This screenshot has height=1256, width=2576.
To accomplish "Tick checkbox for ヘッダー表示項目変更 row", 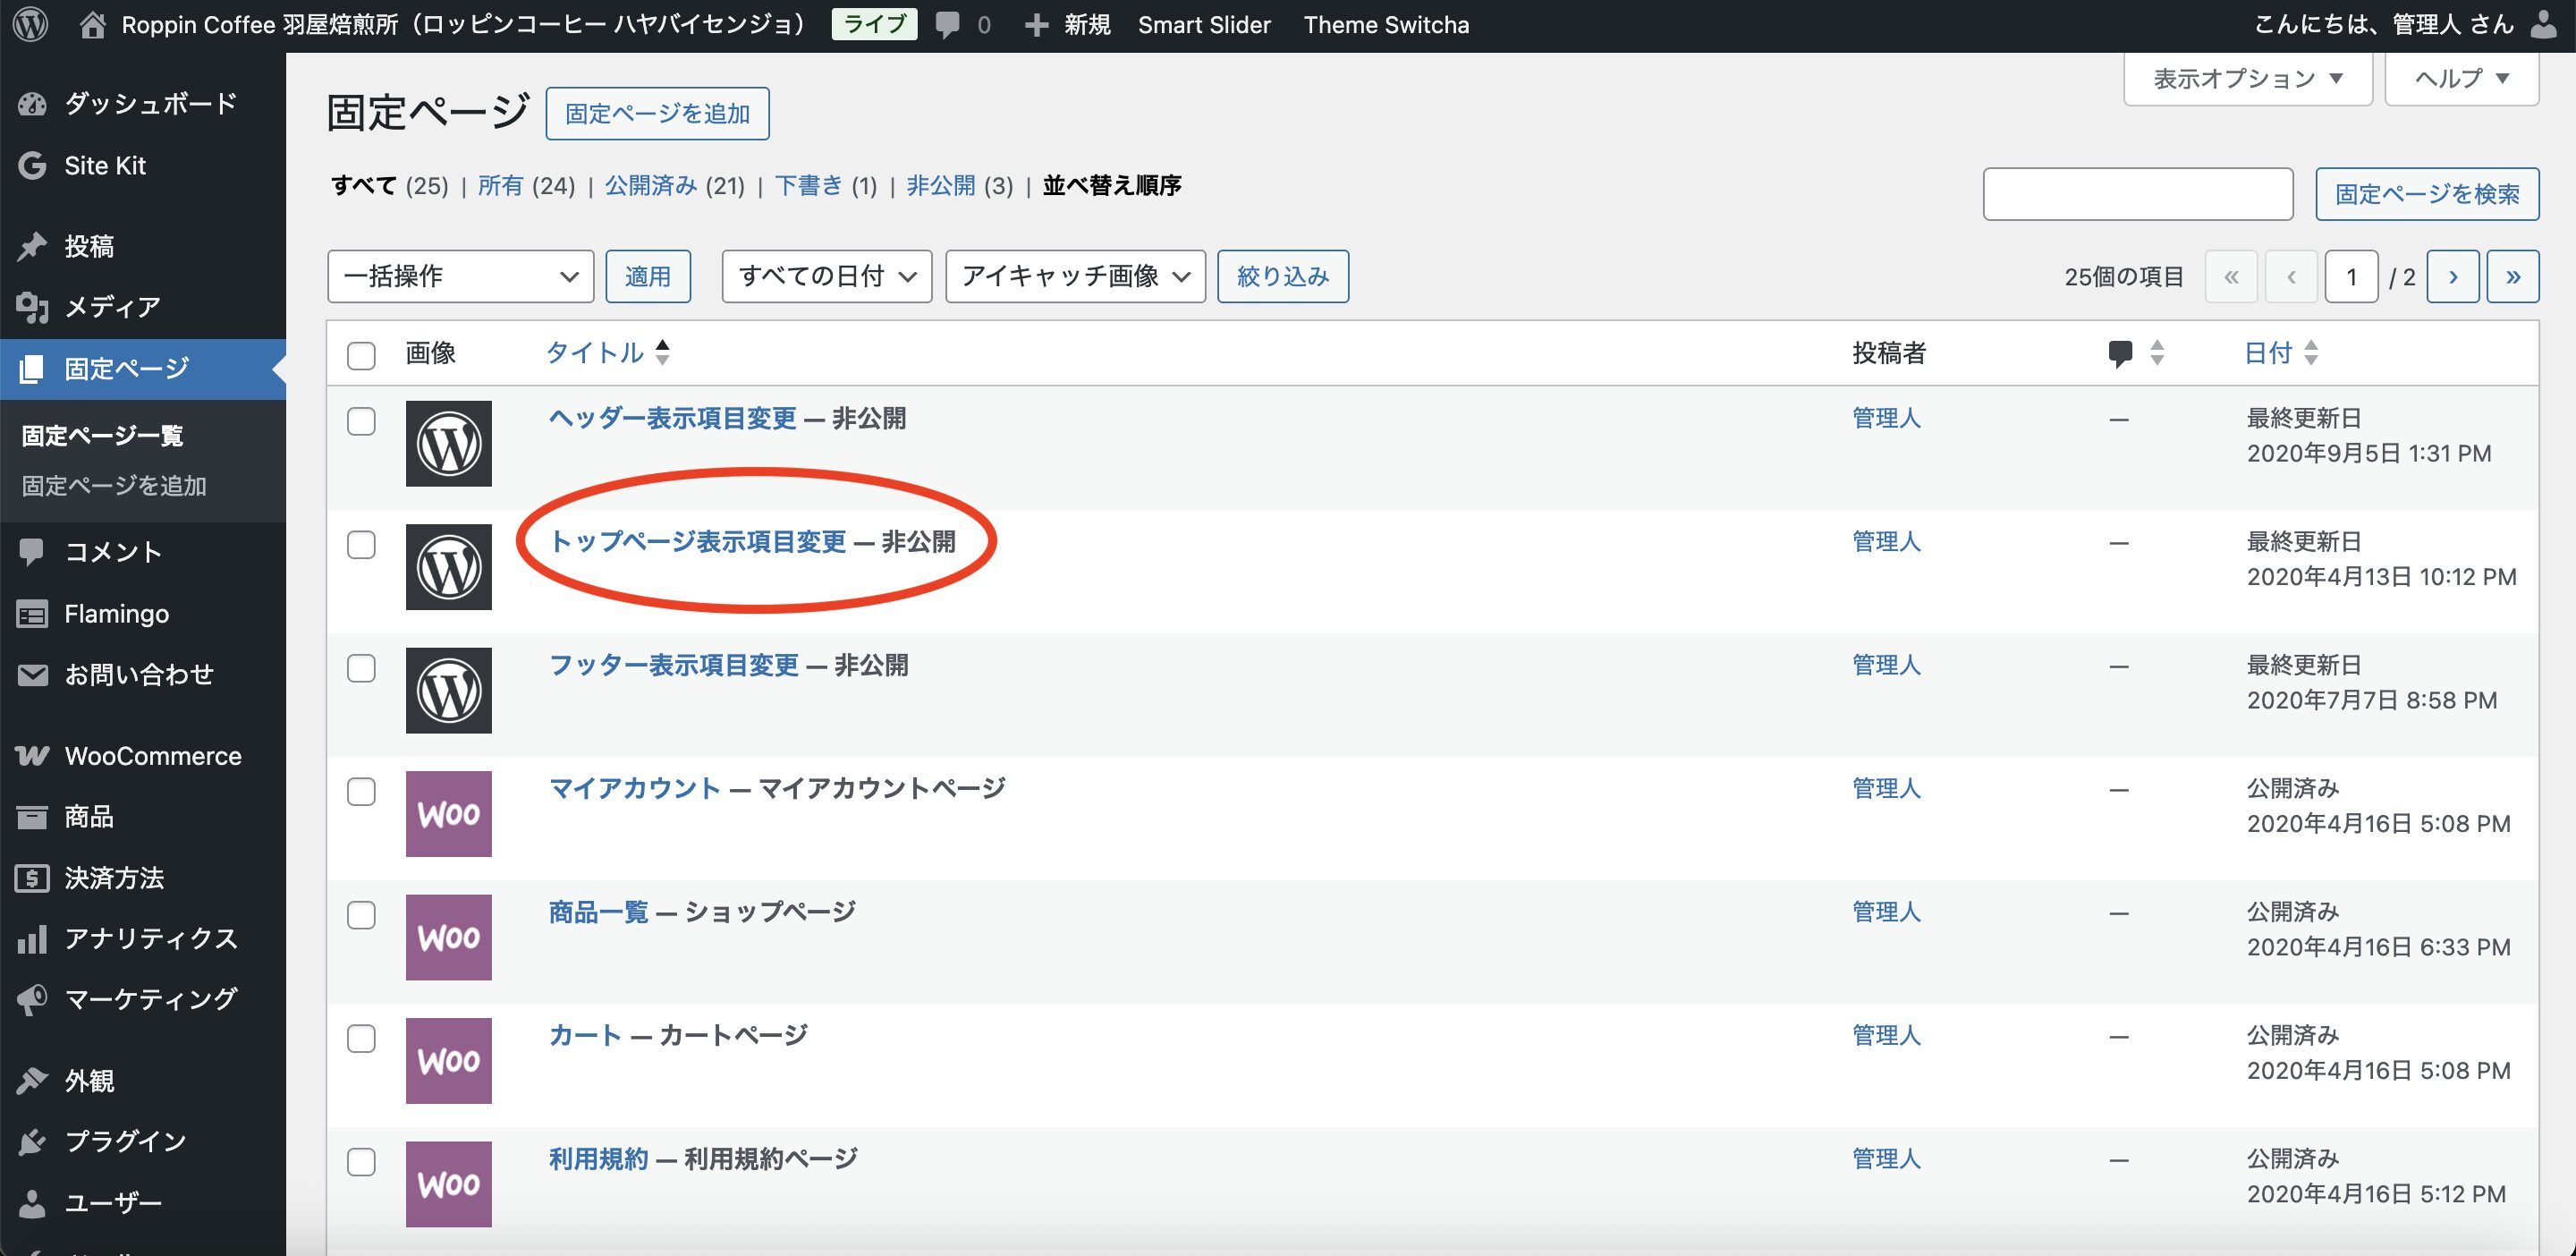I will (x=361, y=421).
